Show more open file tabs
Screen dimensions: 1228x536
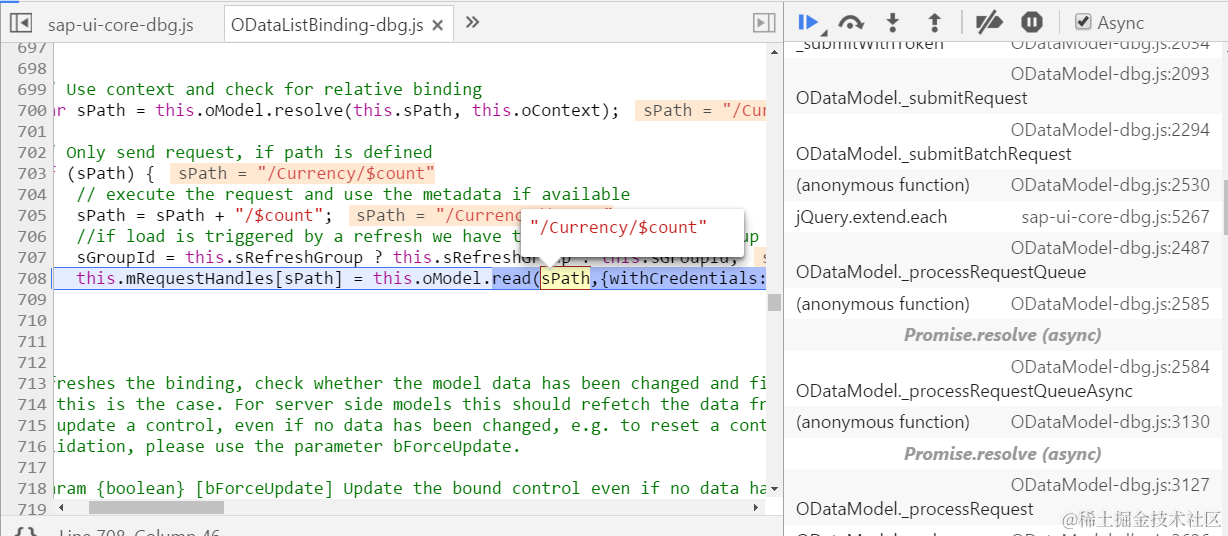[x=473, y=23]
